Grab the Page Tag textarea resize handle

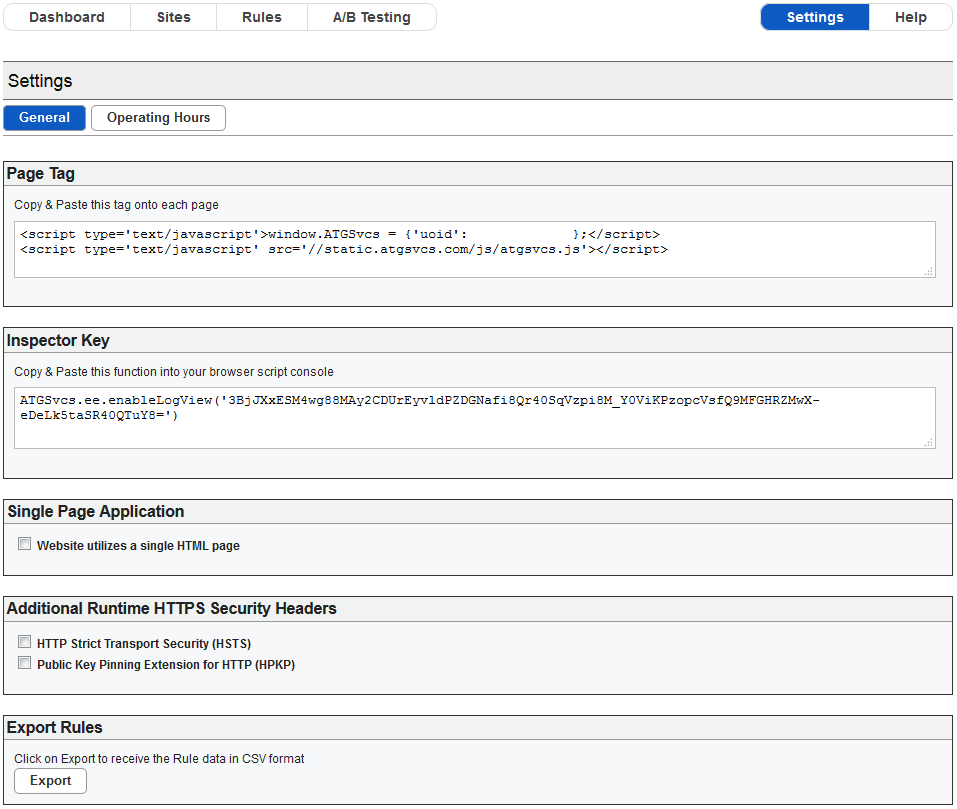point(929,271)
